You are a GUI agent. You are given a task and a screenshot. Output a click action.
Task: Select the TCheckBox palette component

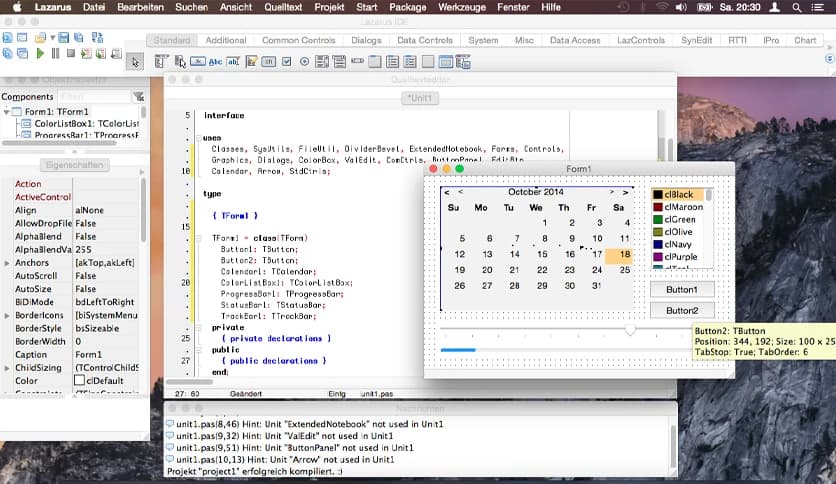pyautogui.click(x=287, y=62)
